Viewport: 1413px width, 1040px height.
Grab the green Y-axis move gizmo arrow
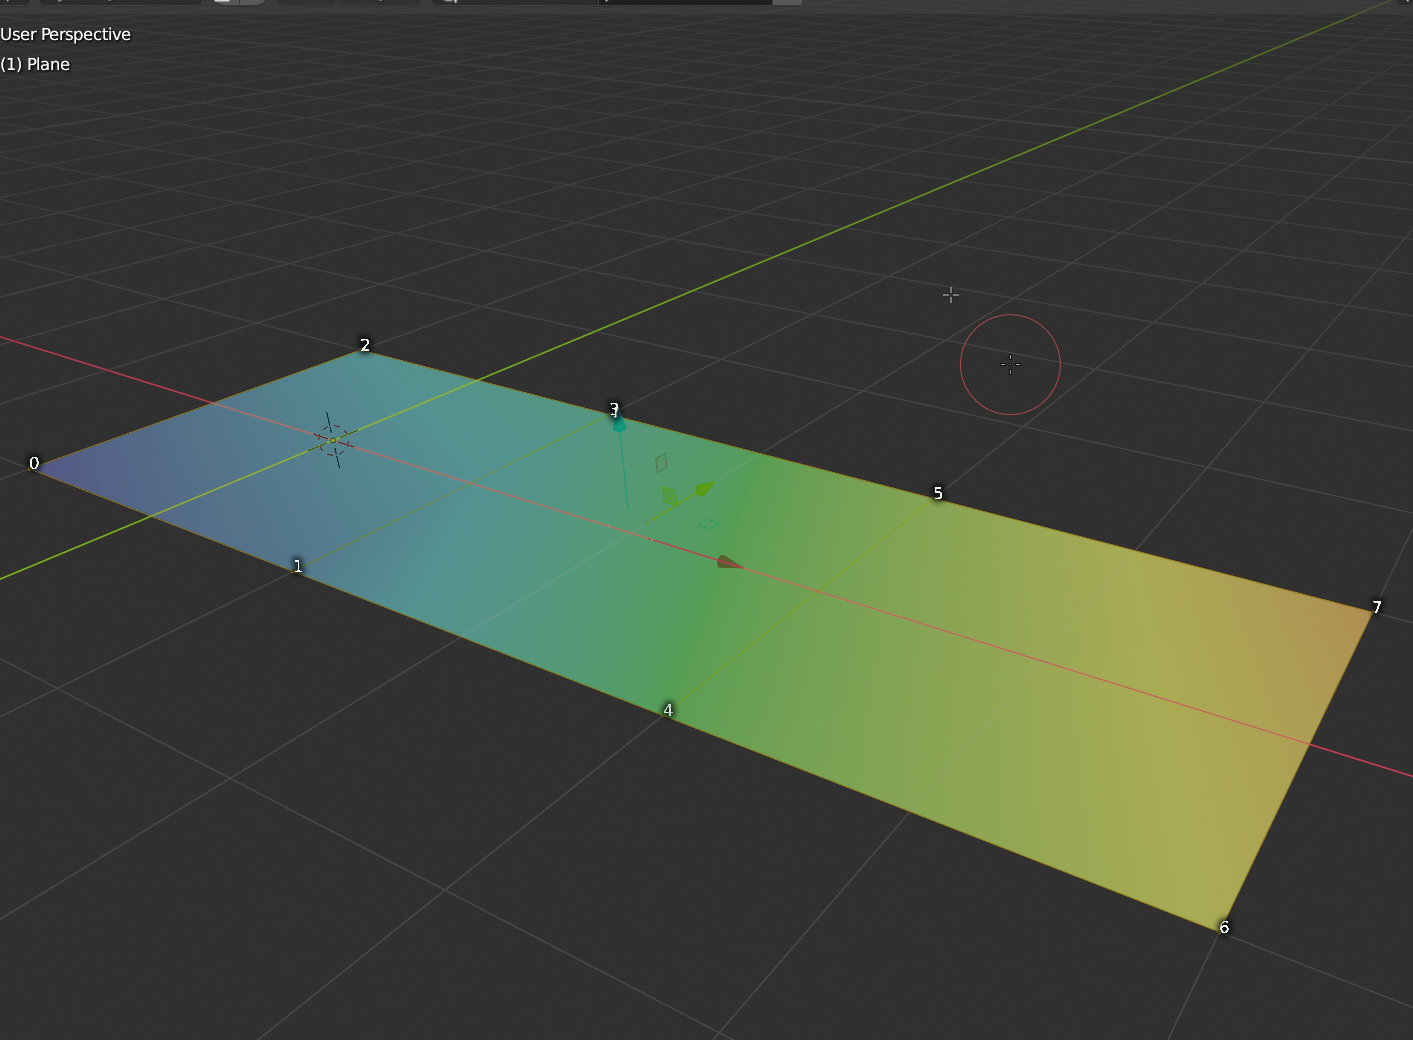point(704,488)
